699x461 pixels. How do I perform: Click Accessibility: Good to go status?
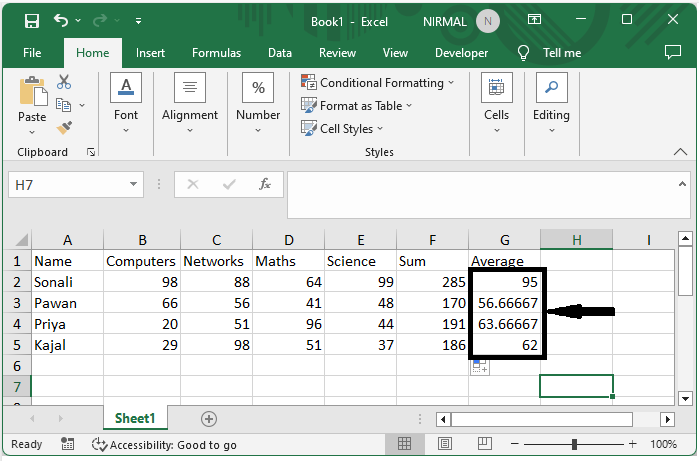163,444
